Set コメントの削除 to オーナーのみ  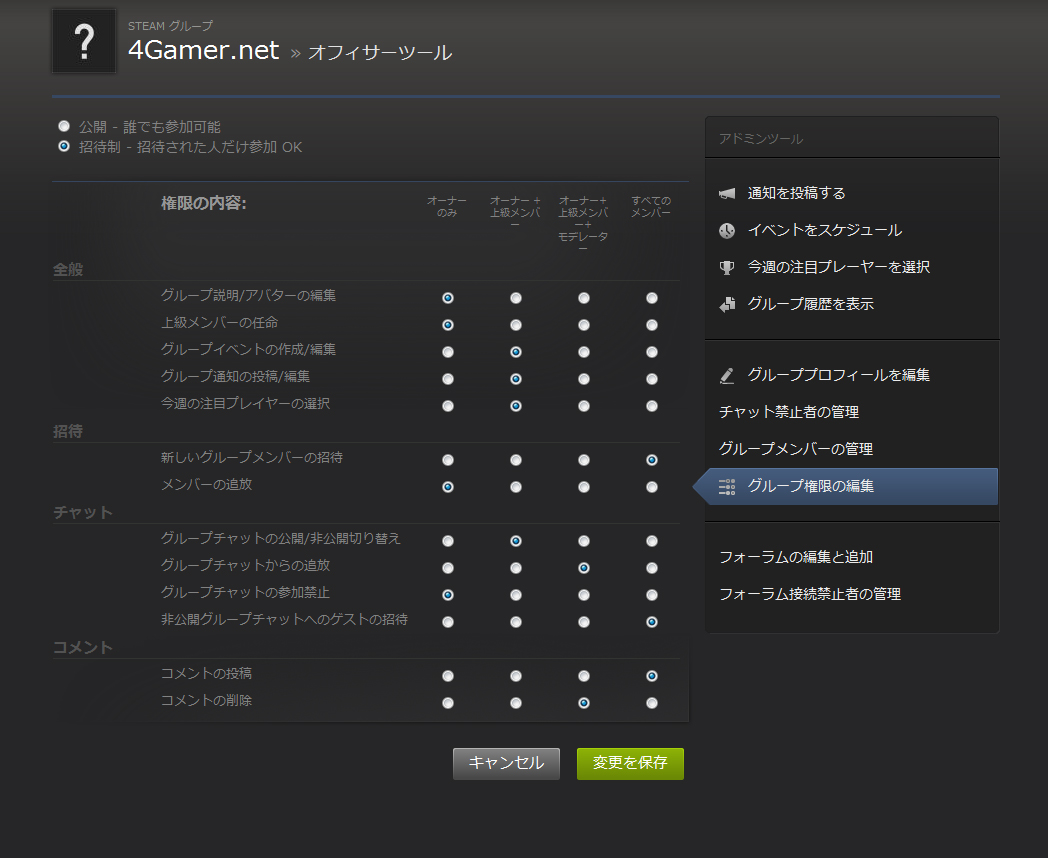point(448,703)
